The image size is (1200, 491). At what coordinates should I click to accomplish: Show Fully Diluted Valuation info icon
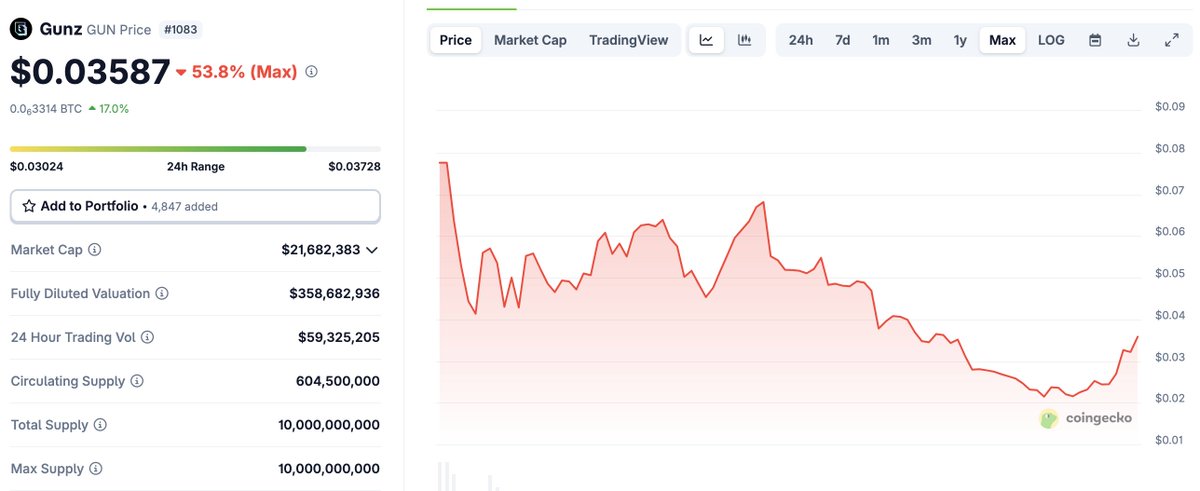pyautogui.click(x=162, y=294)
